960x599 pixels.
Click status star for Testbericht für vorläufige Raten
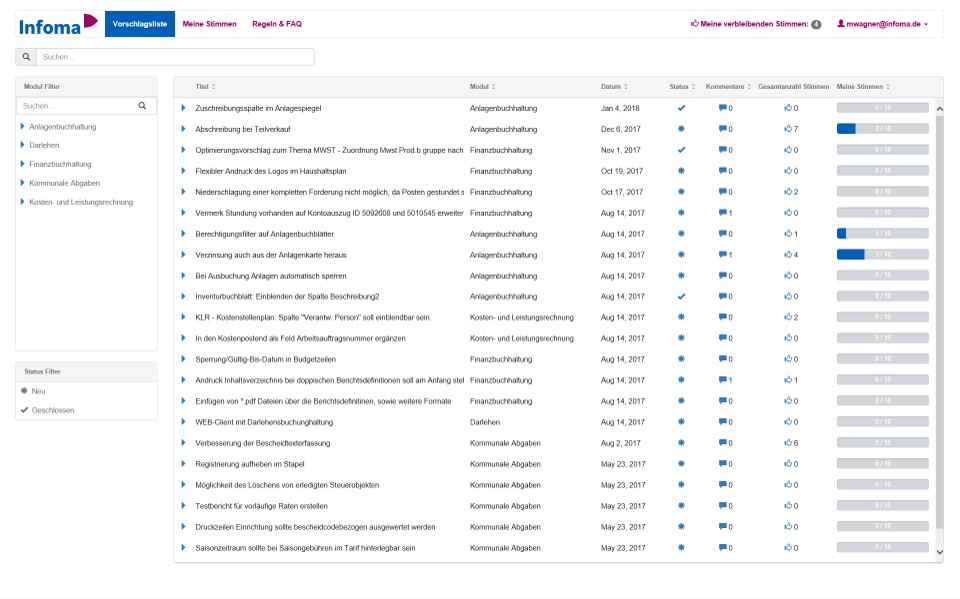click(x=681, y=506)
